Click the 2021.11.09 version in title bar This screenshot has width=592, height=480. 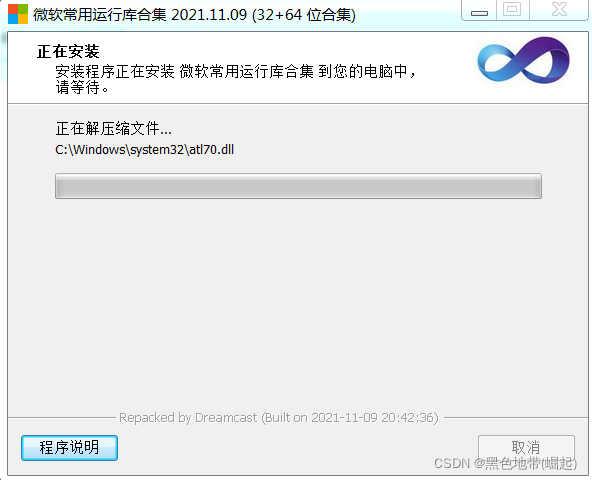point(209,15)
